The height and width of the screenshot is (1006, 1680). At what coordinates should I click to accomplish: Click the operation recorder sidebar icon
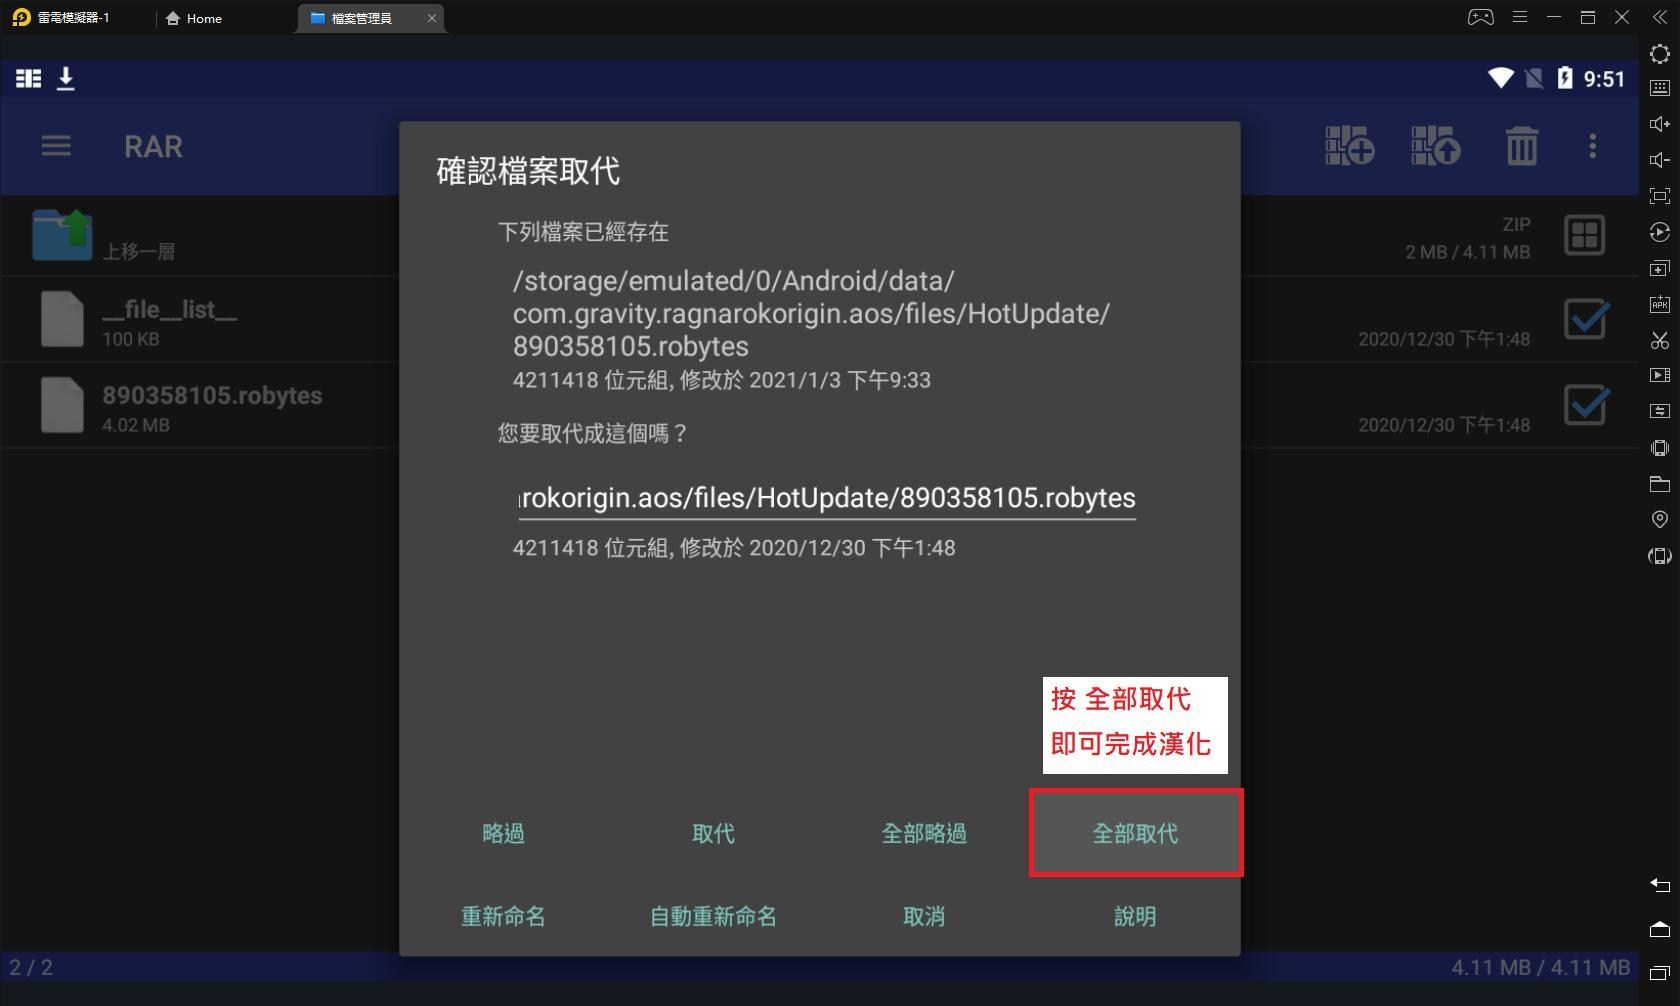pos(1660,411)
